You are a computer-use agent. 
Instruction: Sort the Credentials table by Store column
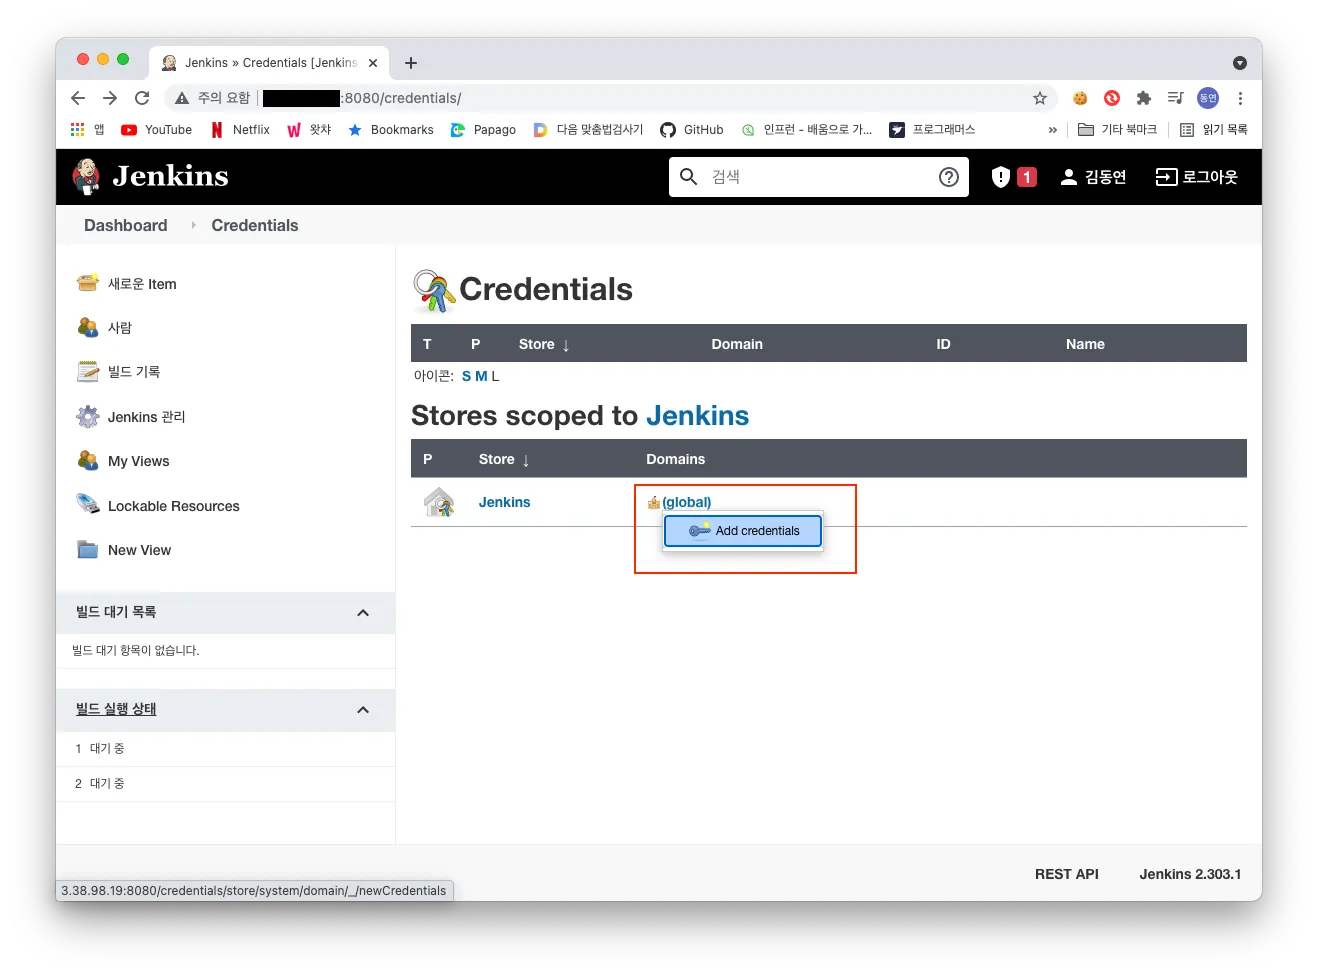(x=544, y=344)
